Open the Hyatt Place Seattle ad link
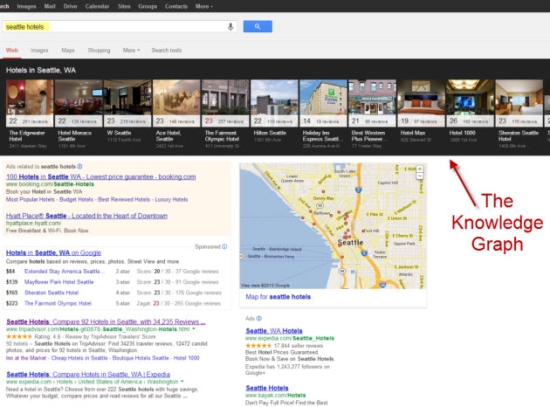Screen dimensions: 550x407 click(87, 215)
